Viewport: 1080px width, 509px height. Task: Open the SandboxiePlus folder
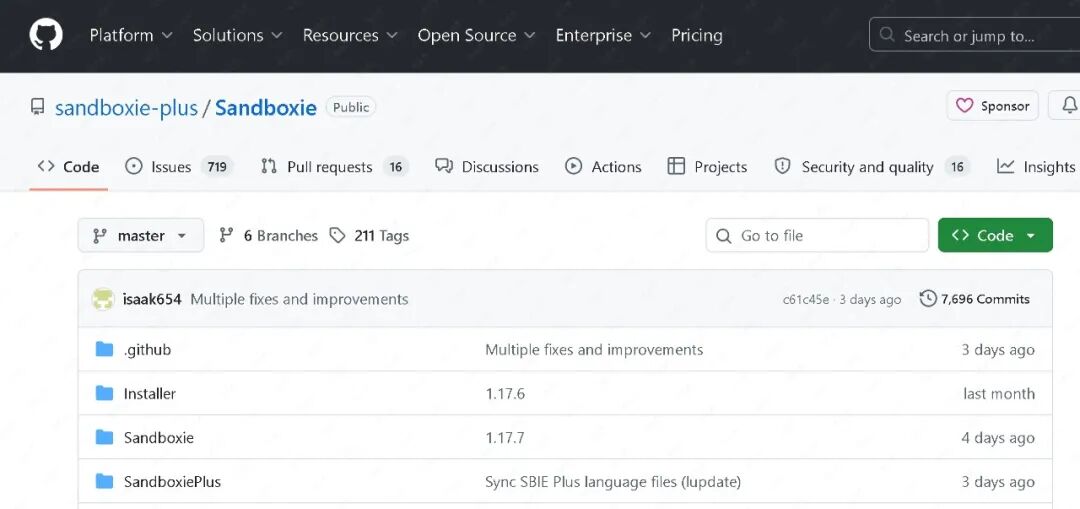tap(172, 482)
